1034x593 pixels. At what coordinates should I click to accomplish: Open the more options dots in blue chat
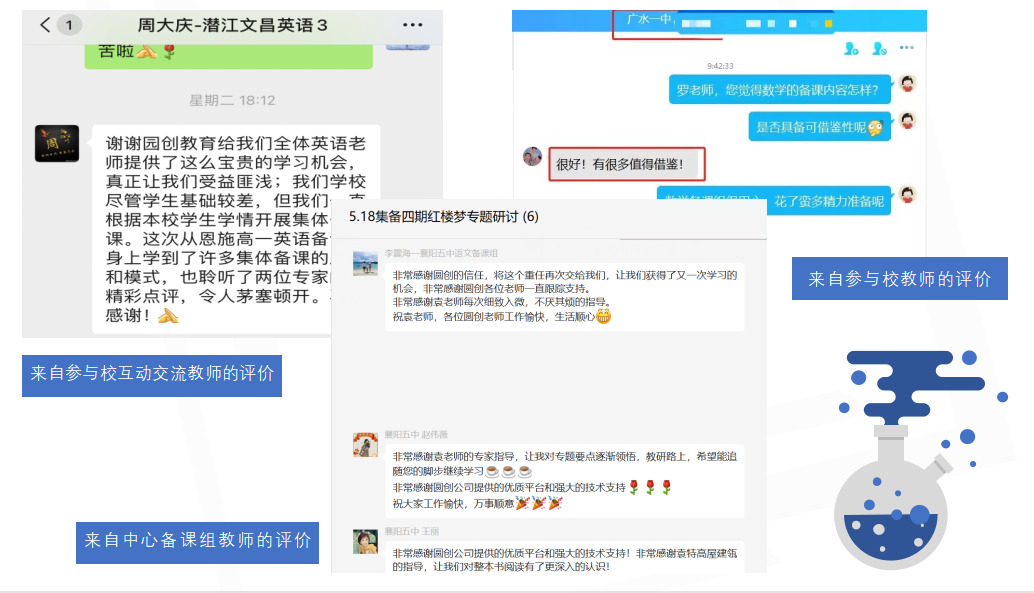click(x=906, y=47)
